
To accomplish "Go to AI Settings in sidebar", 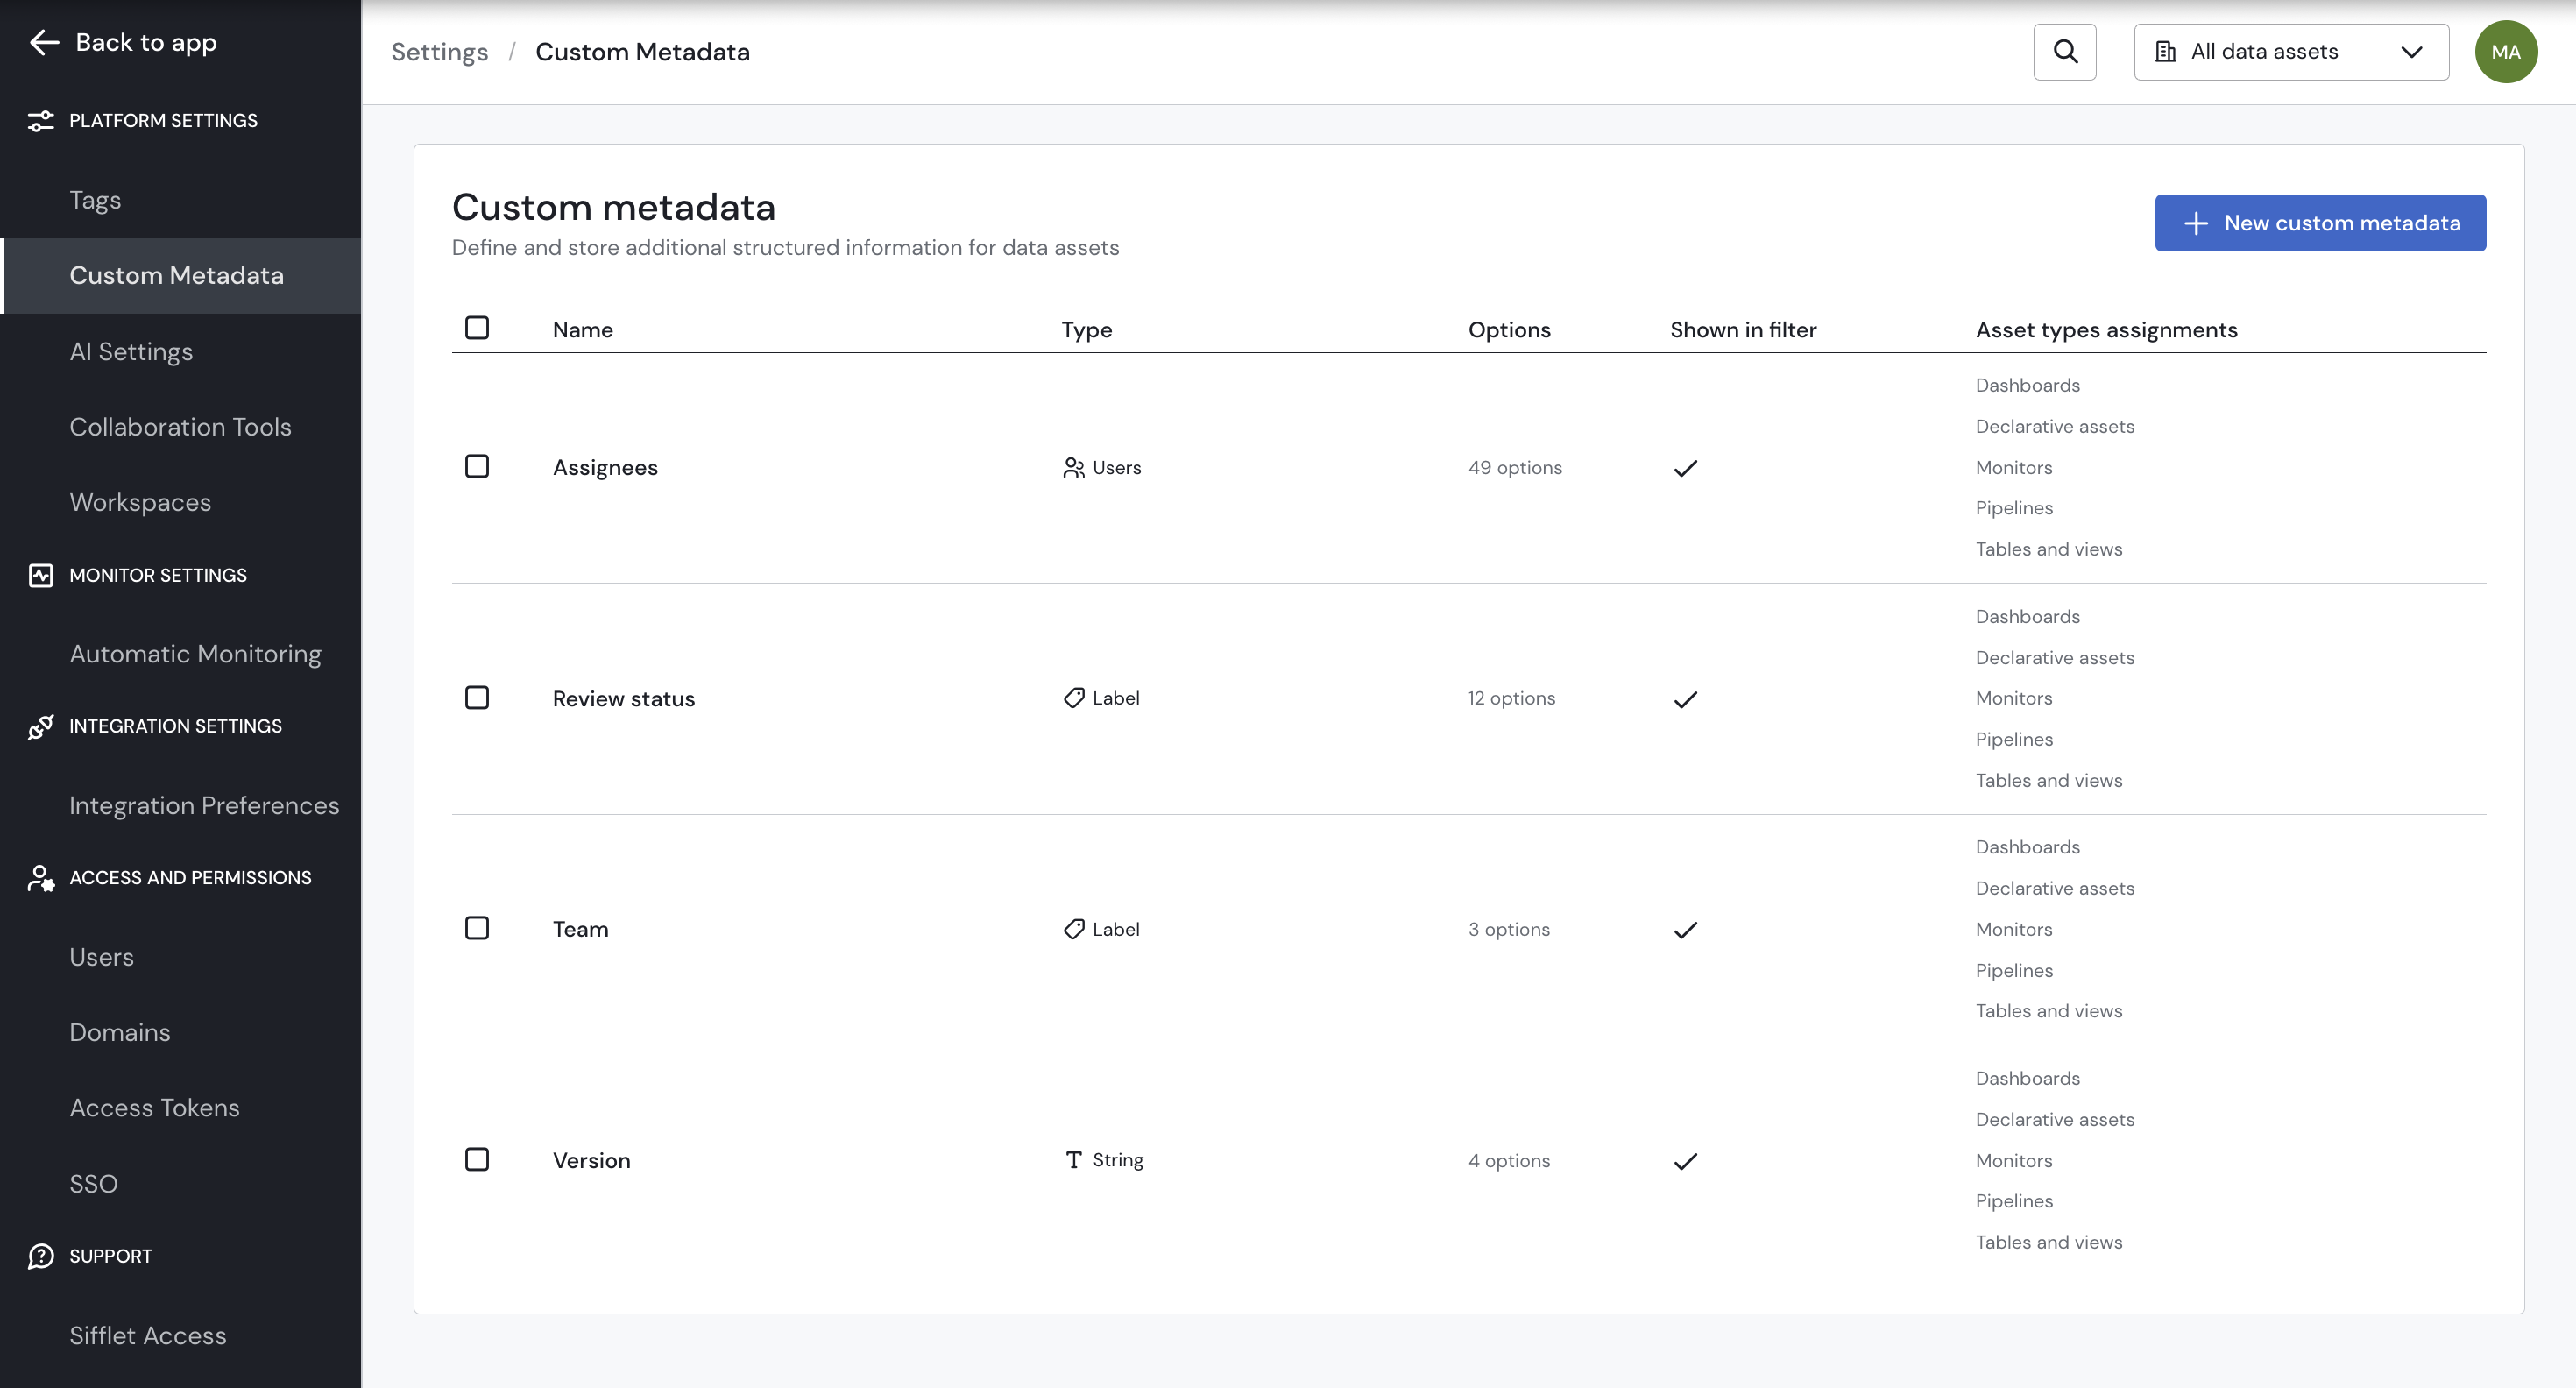I will pyautogui.click(x=131, y=352).
